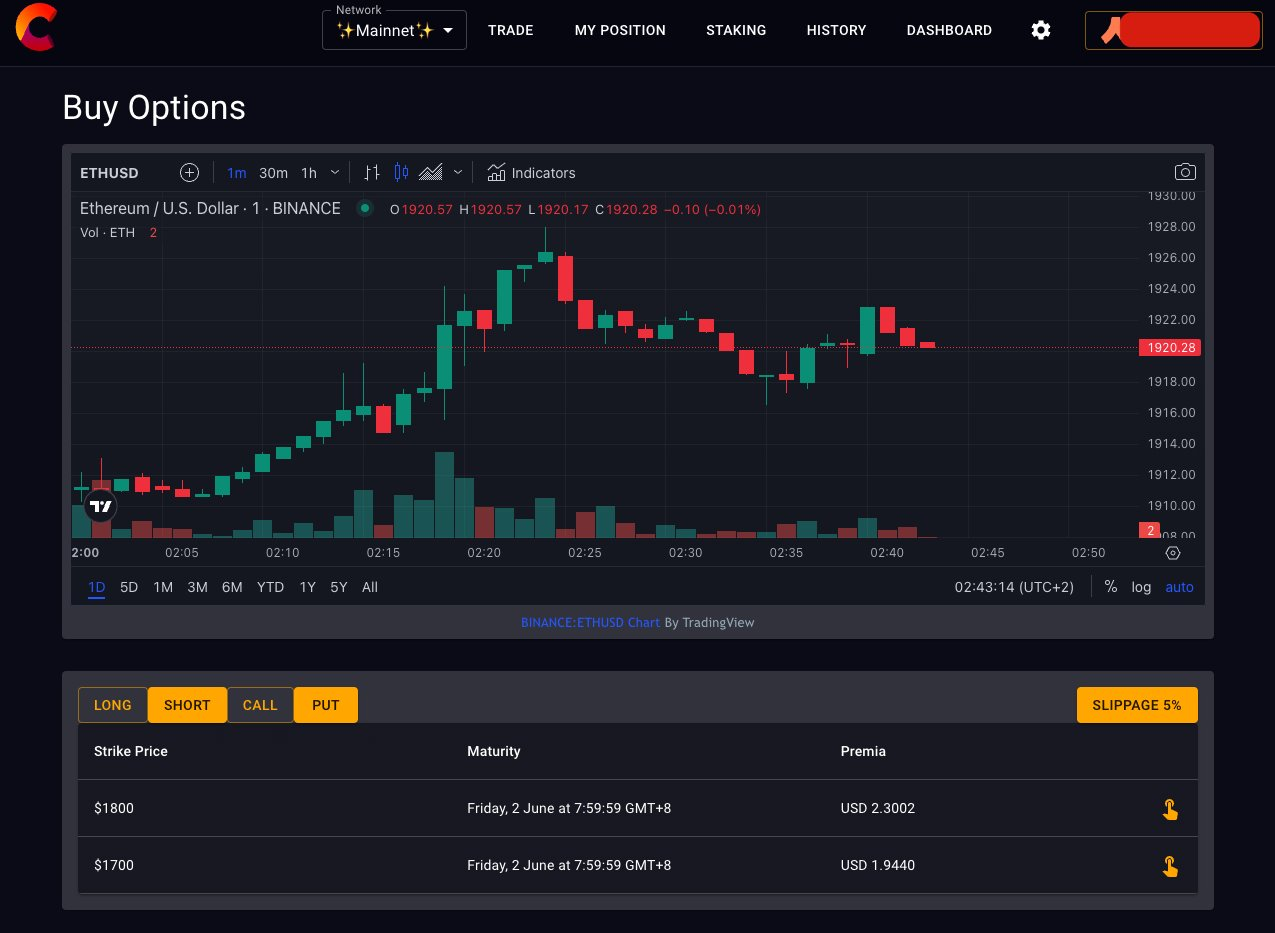Image resolution: width=1275 pixels, height=933 pixels.
Task: Open chart settings gear below price axis
Action: [x=1173, y=553]
